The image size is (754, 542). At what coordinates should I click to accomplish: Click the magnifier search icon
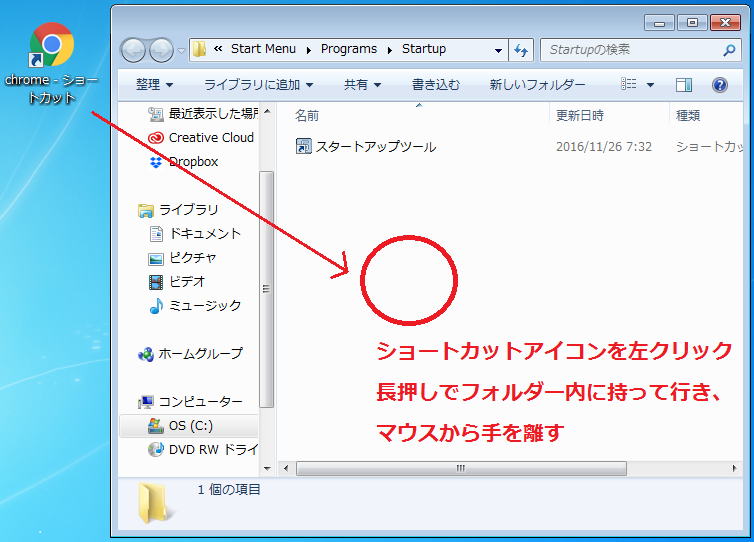[729, 50]
